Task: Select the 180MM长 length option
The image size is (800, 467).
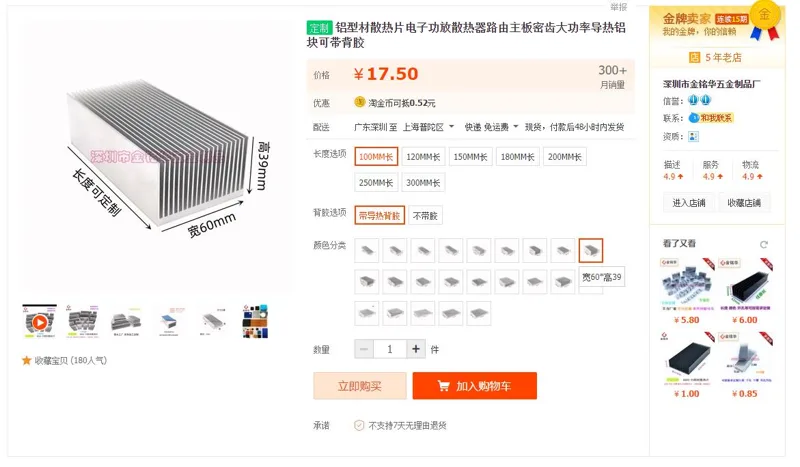Action: click(517, 157)
